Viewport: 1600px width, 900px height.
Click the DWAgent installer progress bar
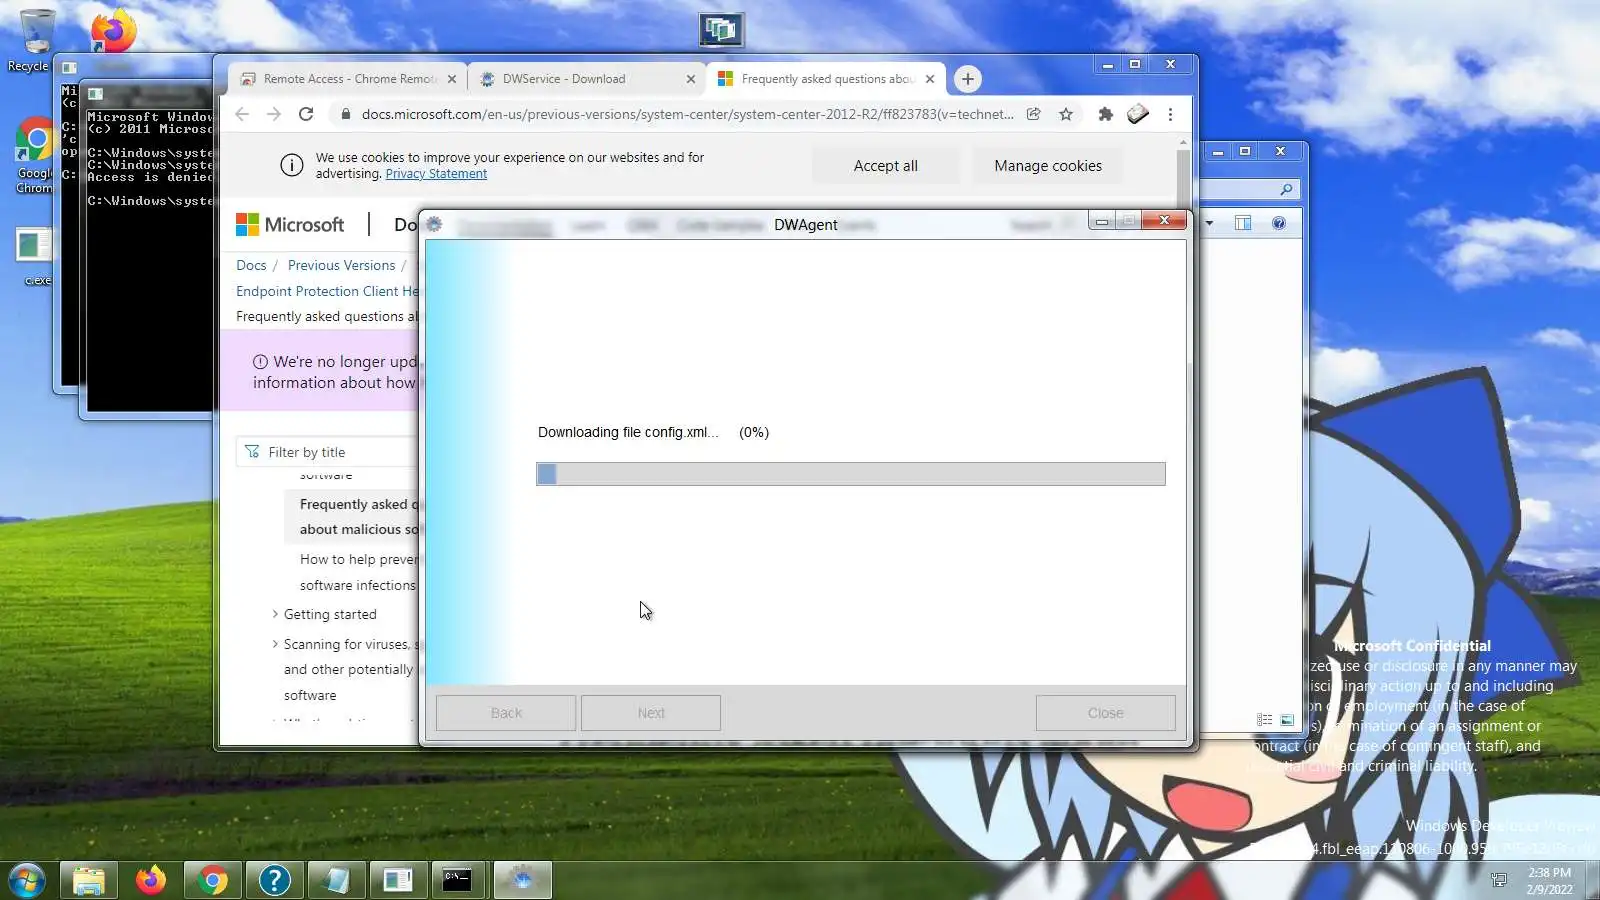[x=851, y=474]
